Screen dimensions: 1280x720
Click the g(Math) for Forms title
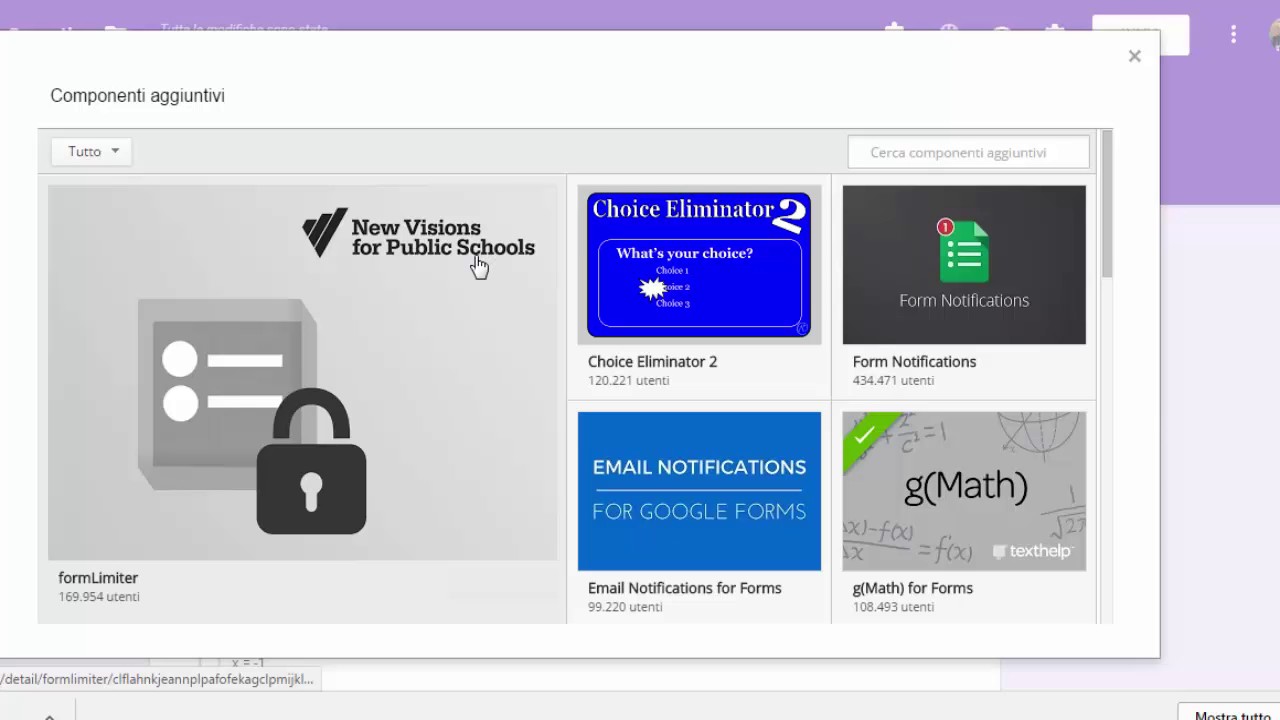[913, 588]
